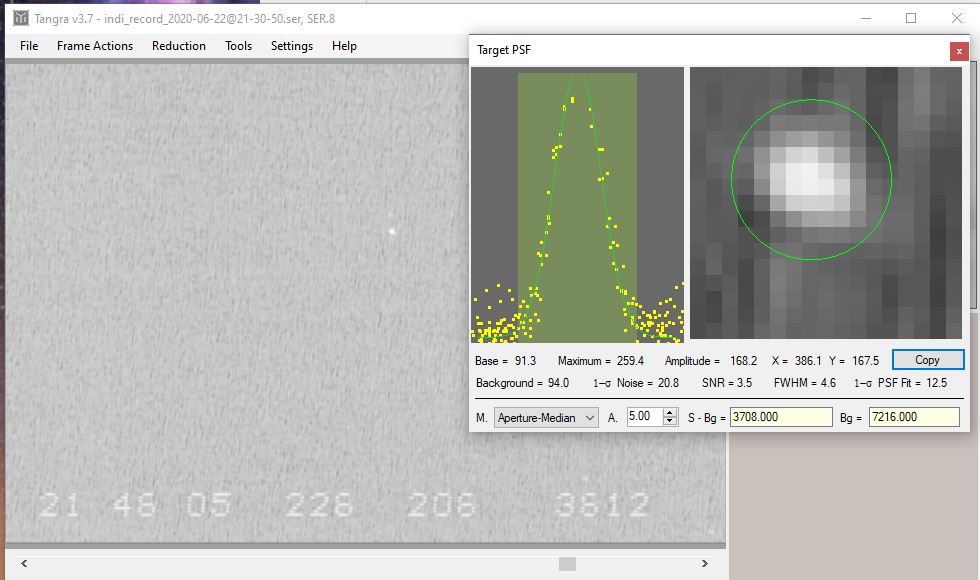Open the Settings menu
This screenshot has height=580, width=980.
click(x=292, y=46)
